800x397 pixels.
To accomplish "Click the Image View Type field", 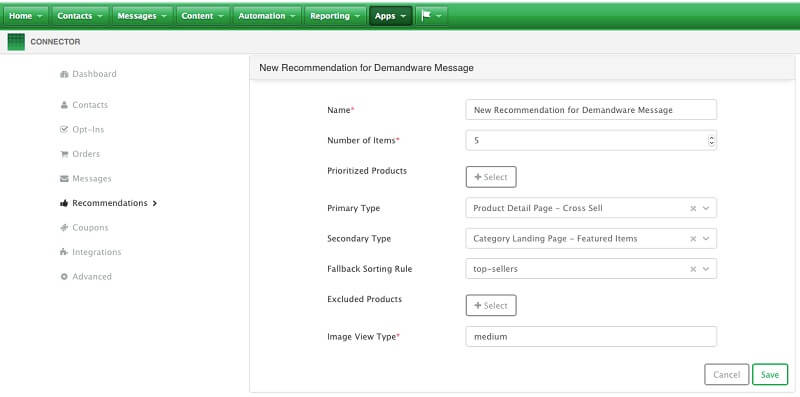I will click(x=591, y=337).
